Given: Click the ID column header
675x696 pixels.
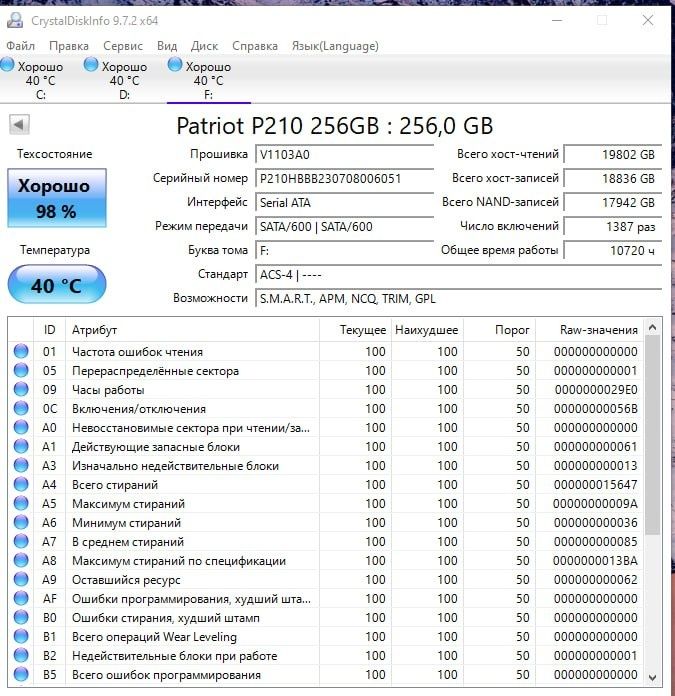Looking at the screenshot, I should [49, 330].
